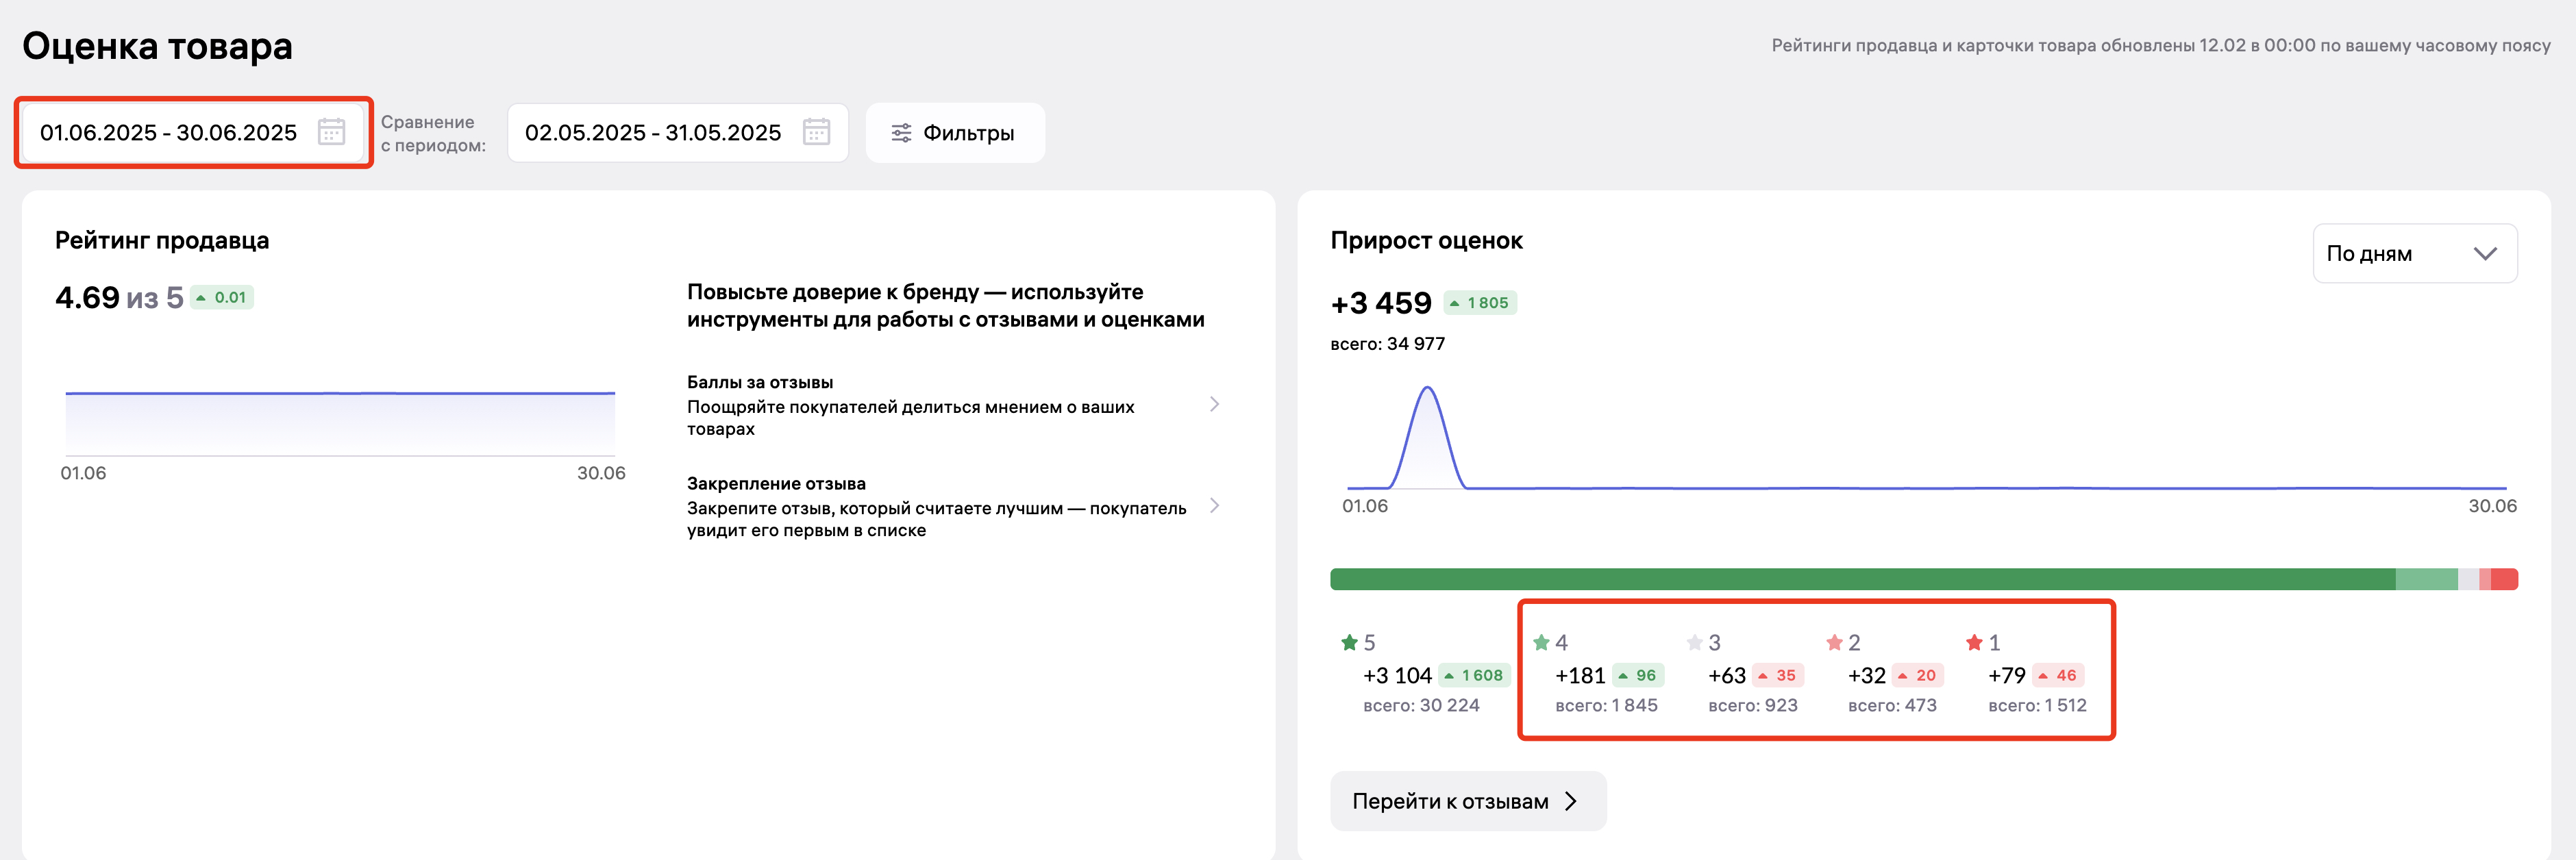Click the arrow on Перейти к отзывам
Viewport: 2576px width, 860px height.
[1571, 801]
